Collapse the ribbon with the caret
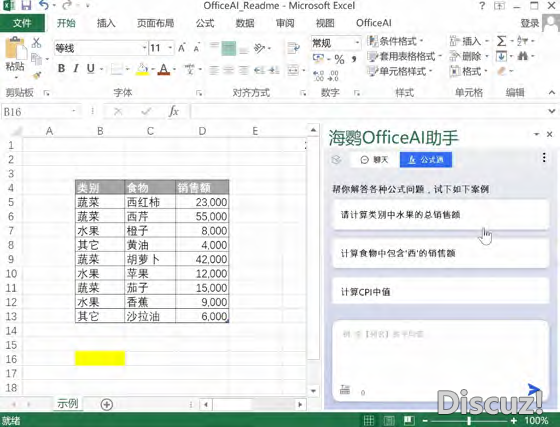Viewport: 560px width, 427px height. pyautogui.click(x=552, y=92)
